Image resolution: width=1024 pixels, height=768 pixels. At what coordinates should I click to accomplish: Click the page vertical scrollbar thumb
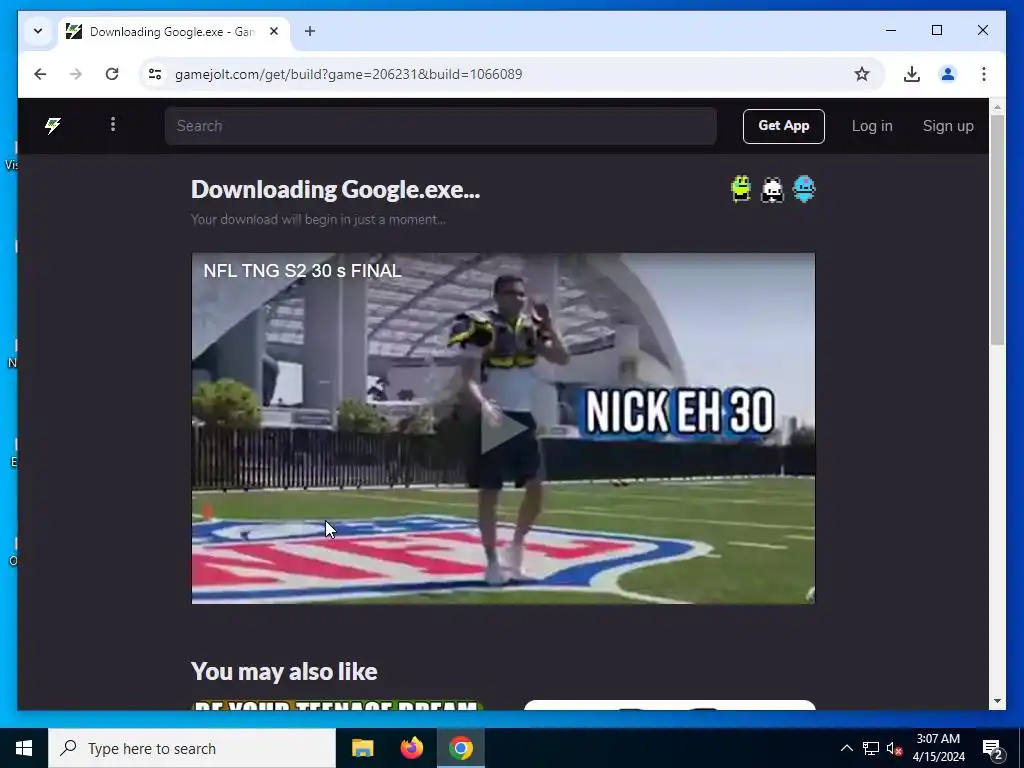pyautogui.click(x=997, y=229)
